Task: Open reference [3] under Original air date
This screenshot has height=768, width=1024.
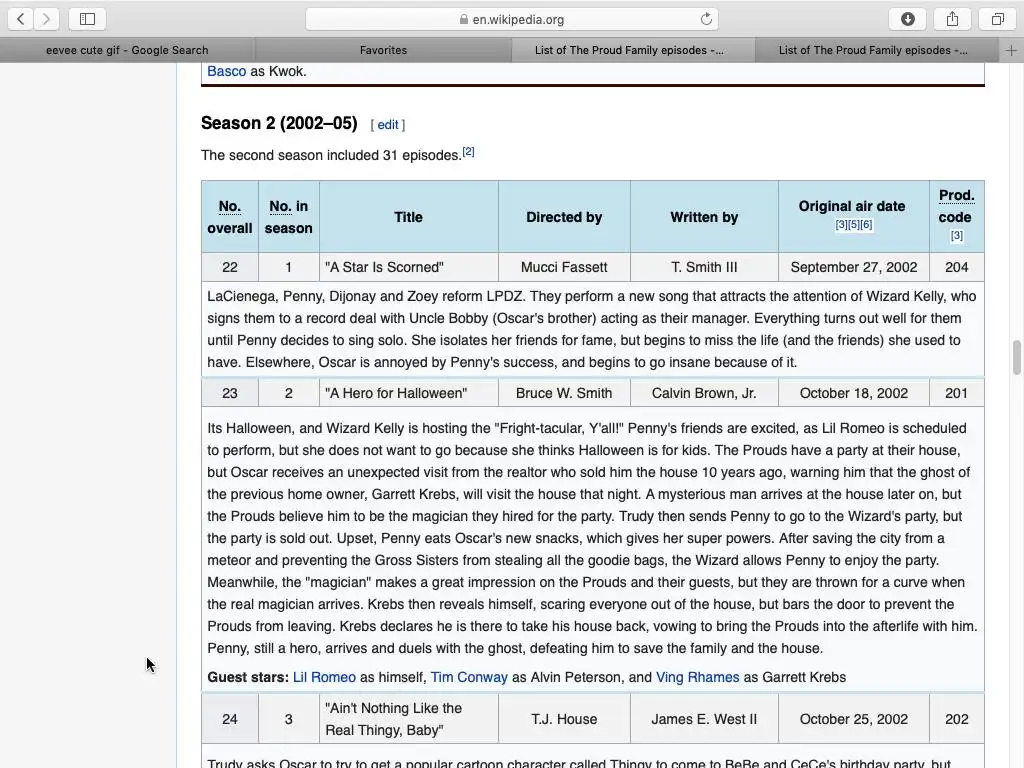Action: (x=841, y=225)
